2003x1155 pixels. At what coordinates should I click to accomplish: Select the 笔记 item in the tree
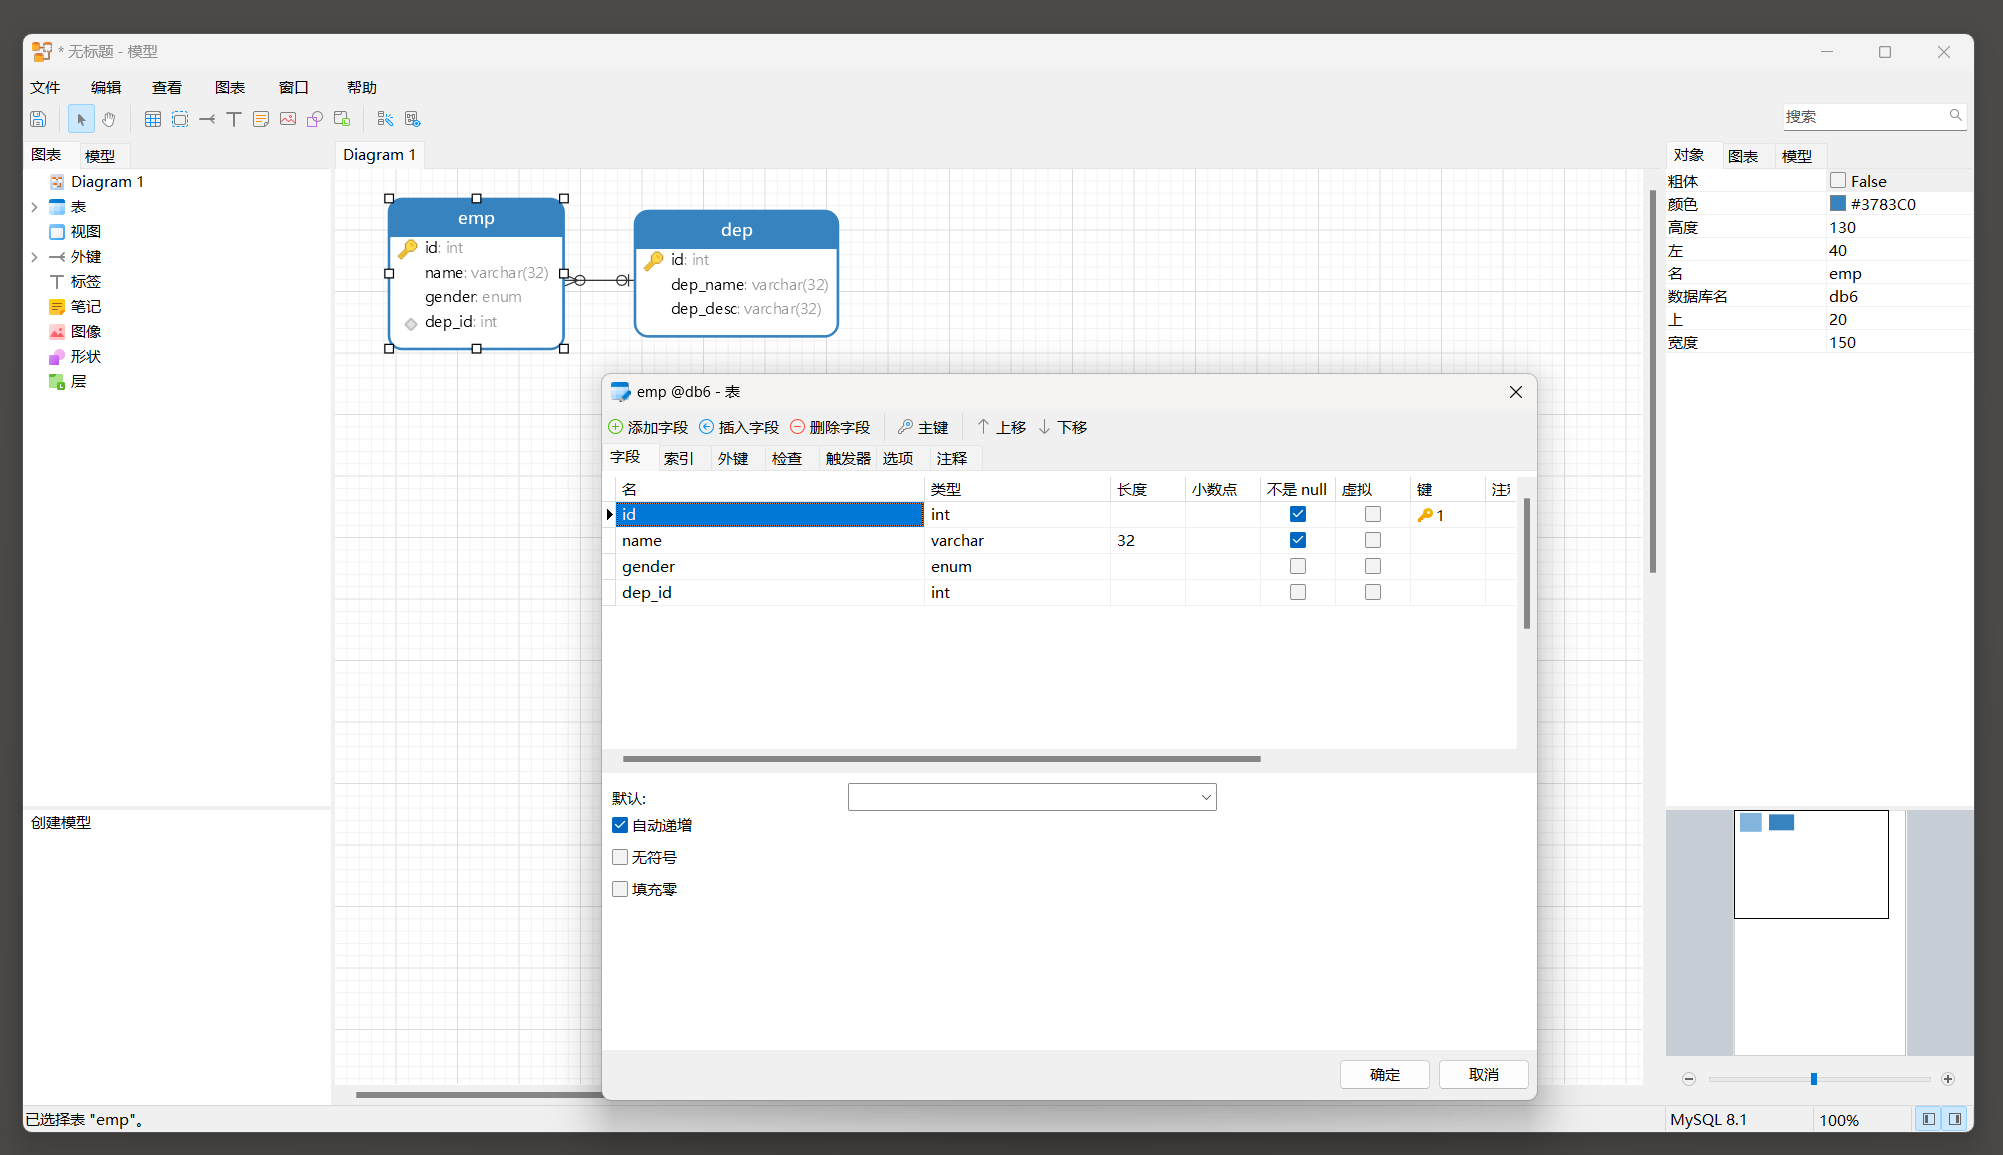(85, 307)
